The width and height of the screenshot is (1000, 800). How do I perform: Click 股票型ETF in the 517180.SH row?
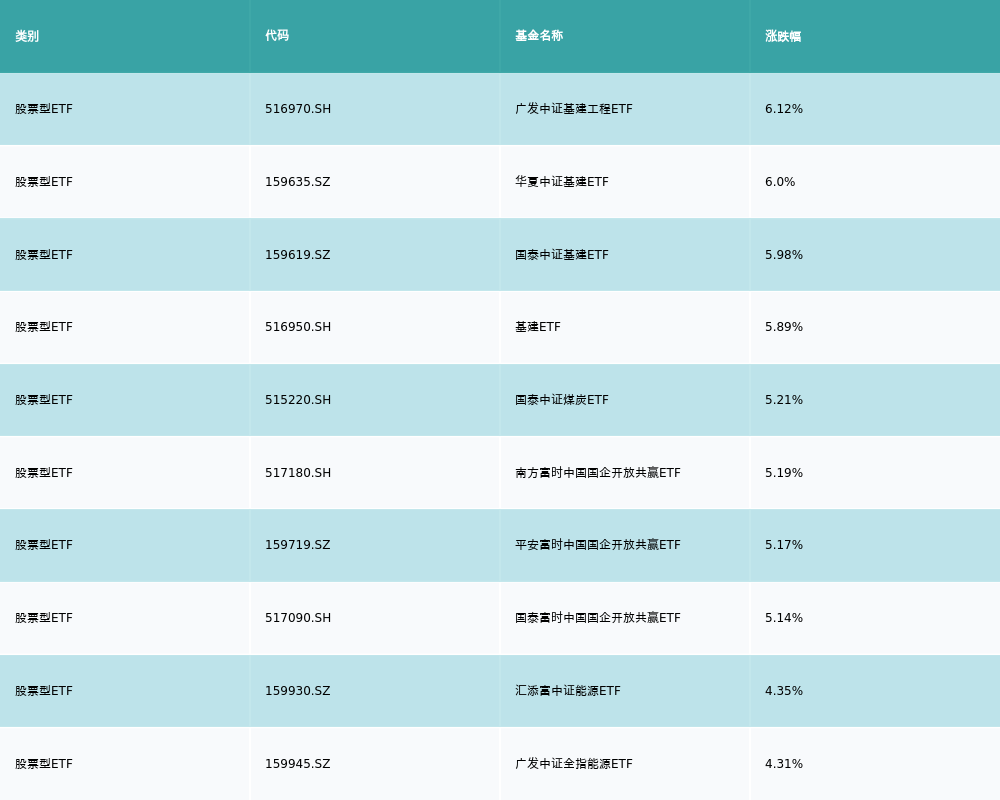[44, 473]
